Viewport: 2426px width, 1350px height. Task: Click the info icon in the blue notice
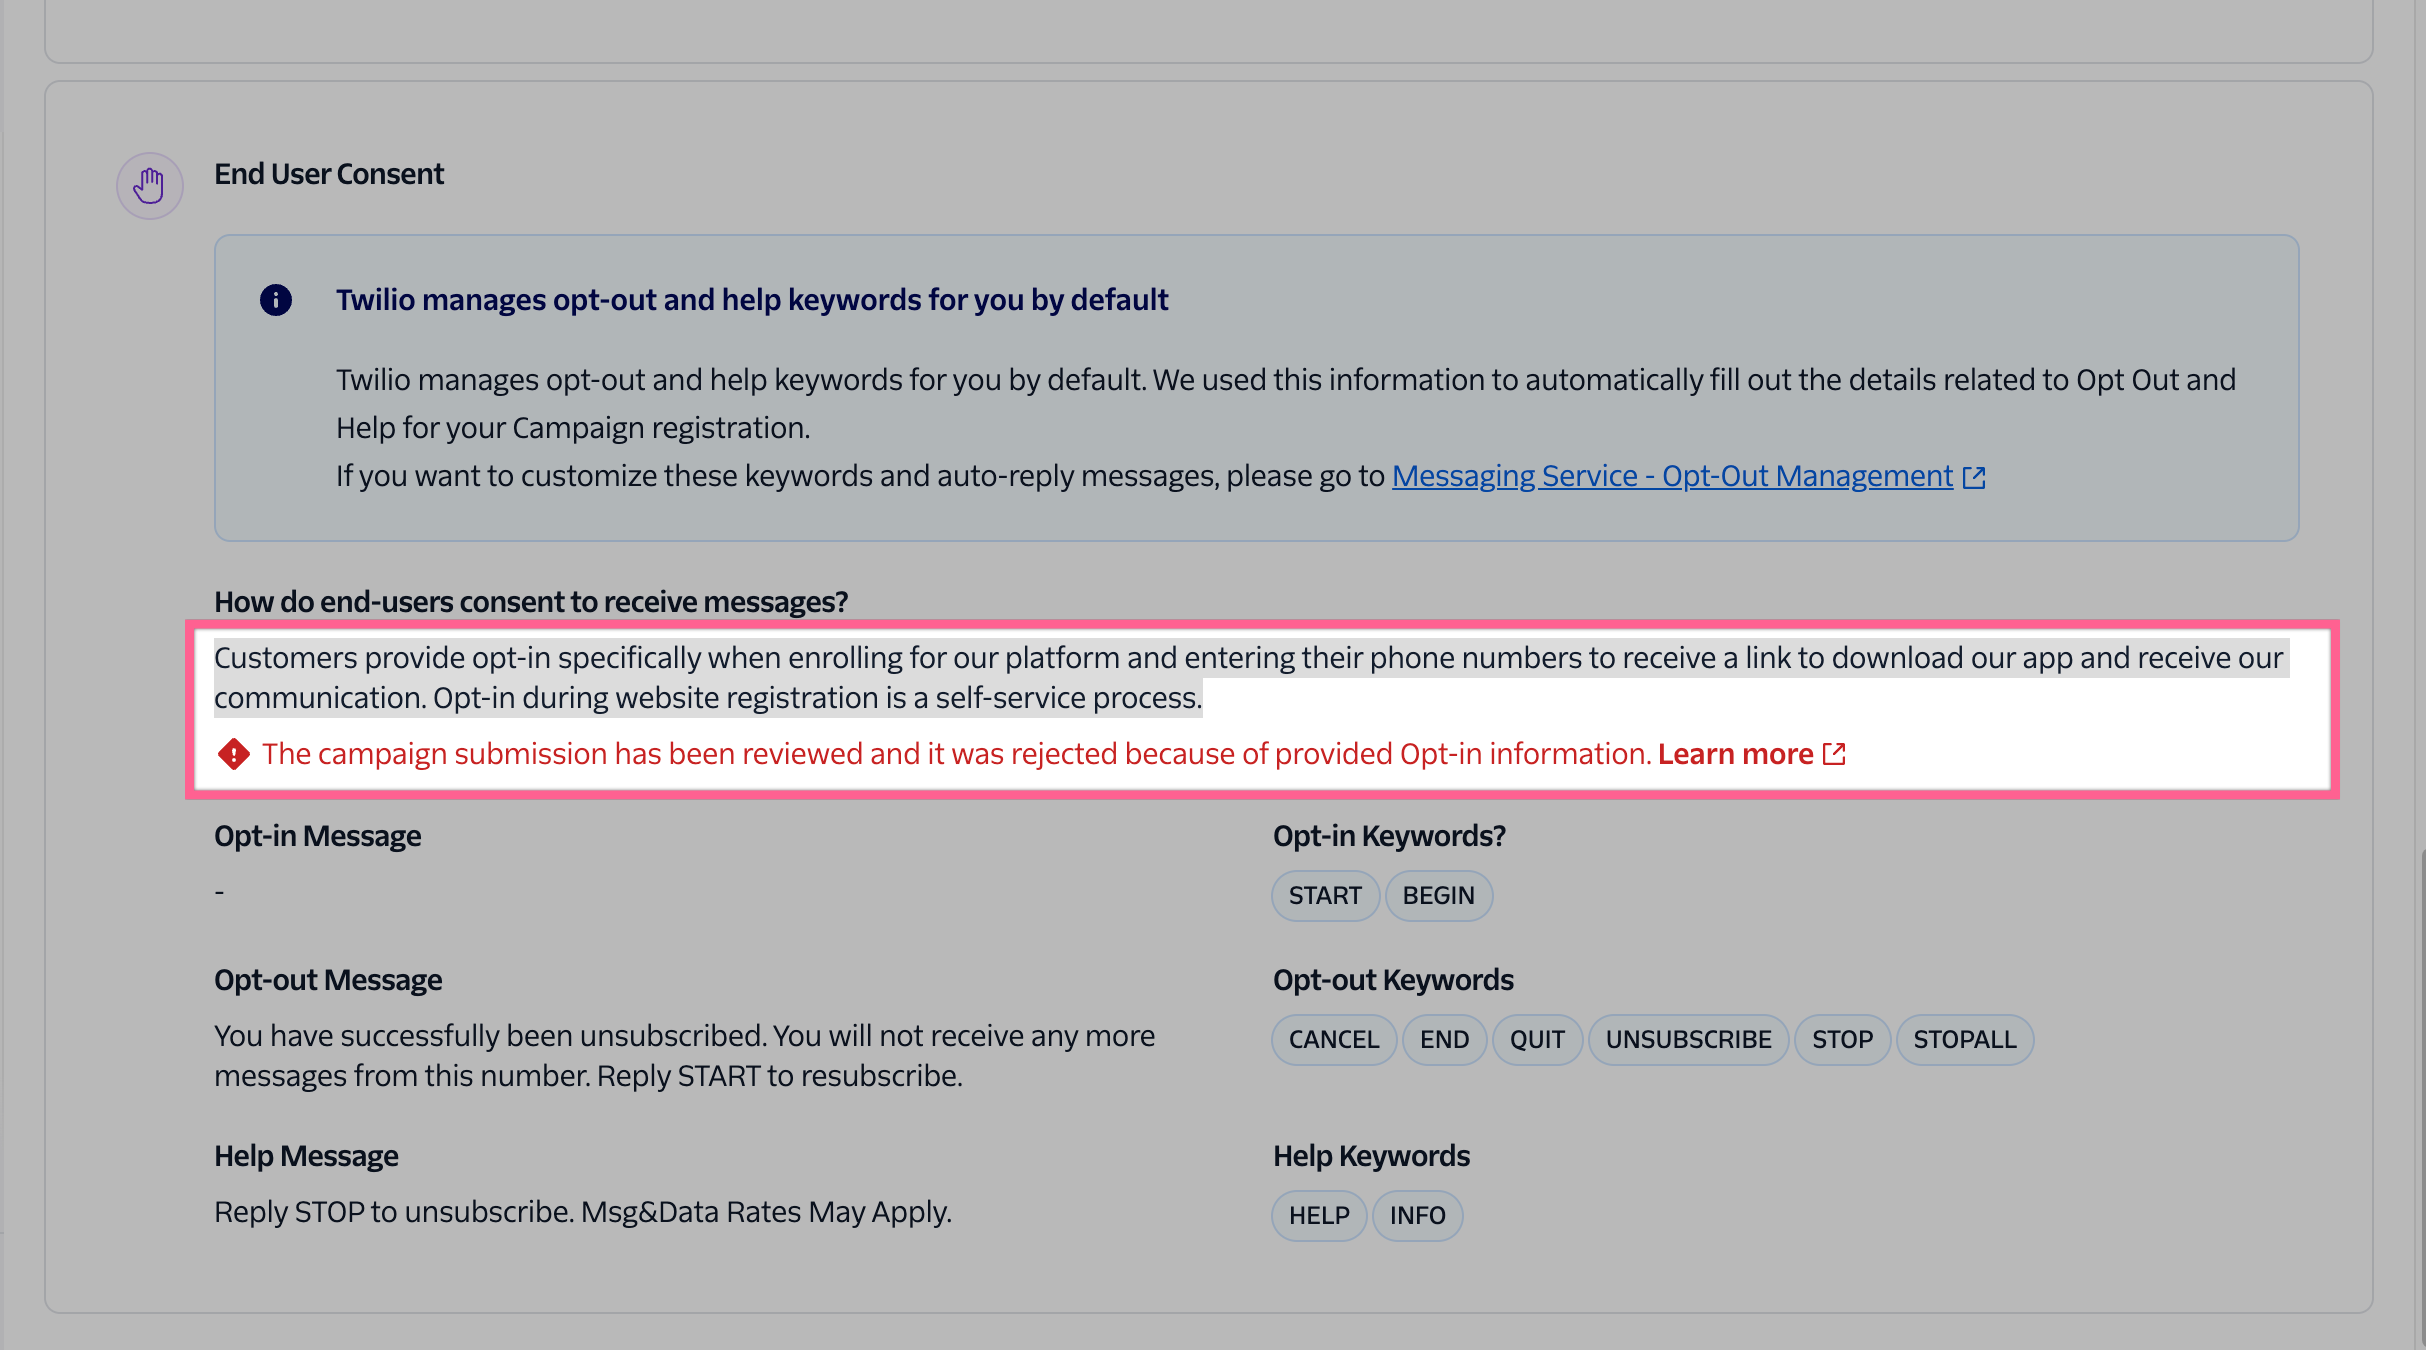tap(275, 299)
